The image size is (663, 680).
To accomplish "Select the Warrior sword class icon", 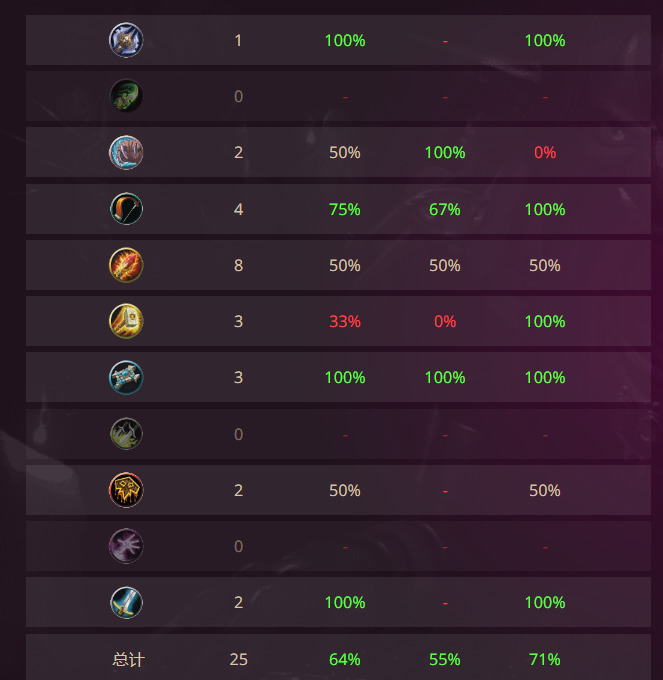I will tap(126, 602).
